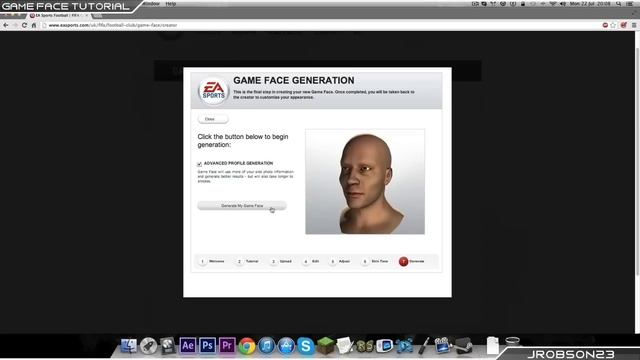The image size is (640, 360).
Task: Go to step 2 Tutorial
Action: pyautogui.click(x=247, y=261)
